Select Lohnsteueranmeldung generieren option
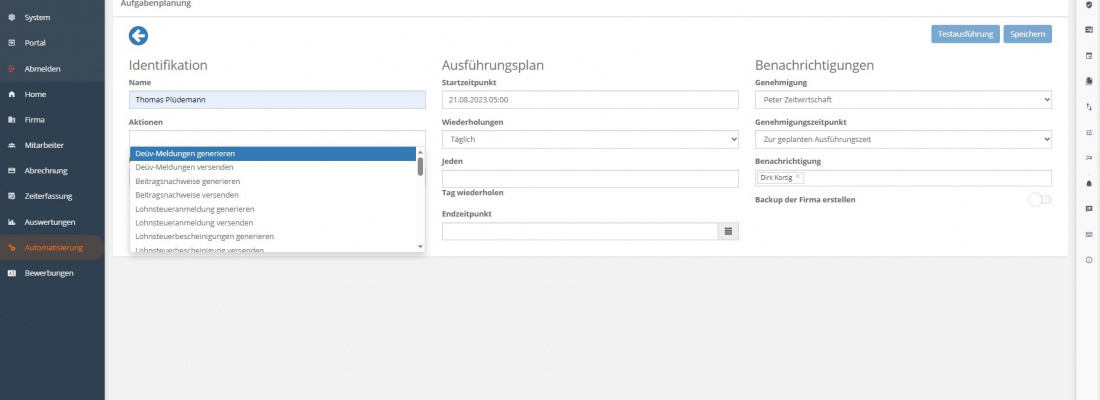The height and width of the screenshot is (400, 1100). tap(273, 209)
